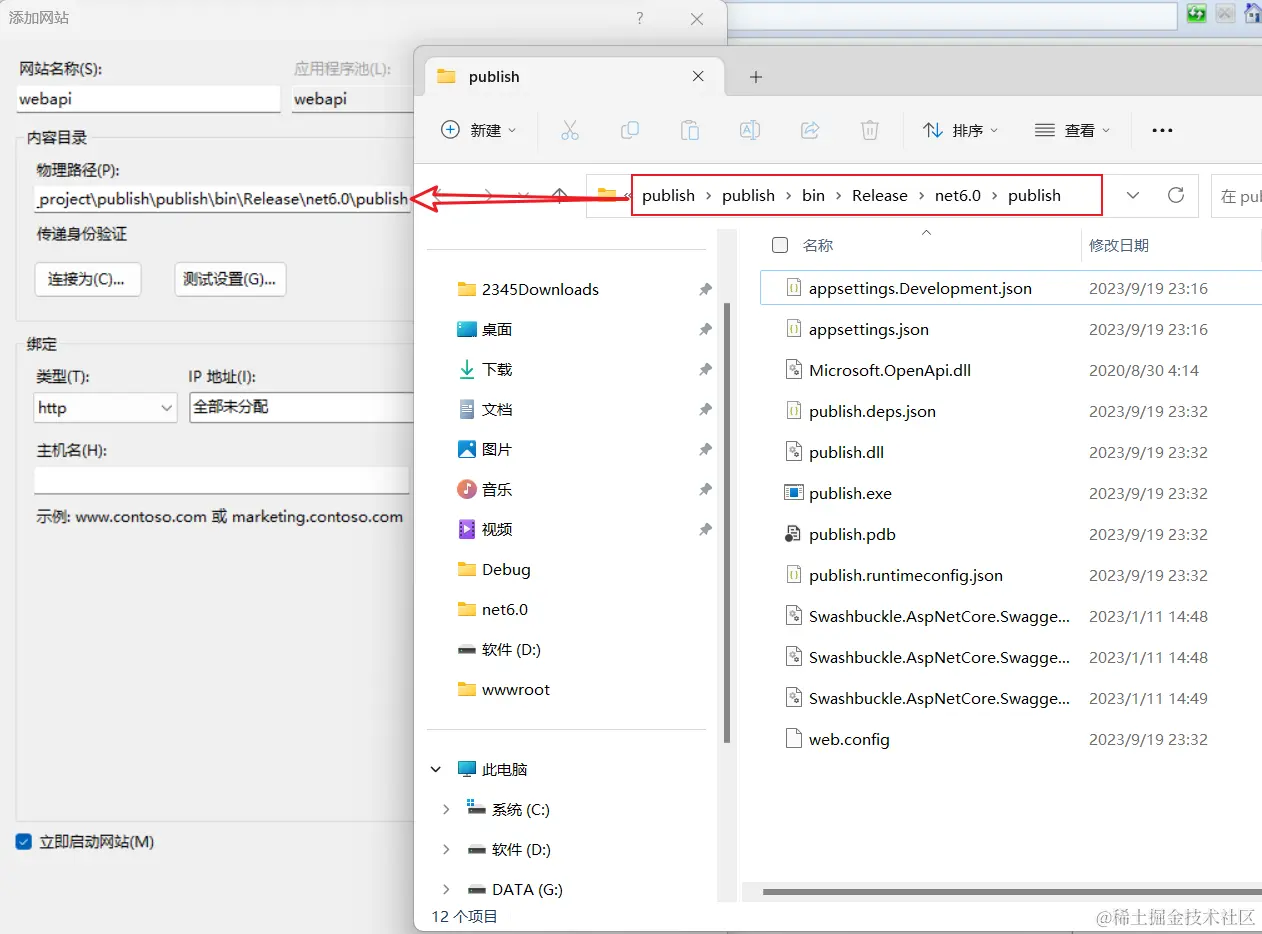Click the Copy icon in Explorer toolbar

pos(630,130)
